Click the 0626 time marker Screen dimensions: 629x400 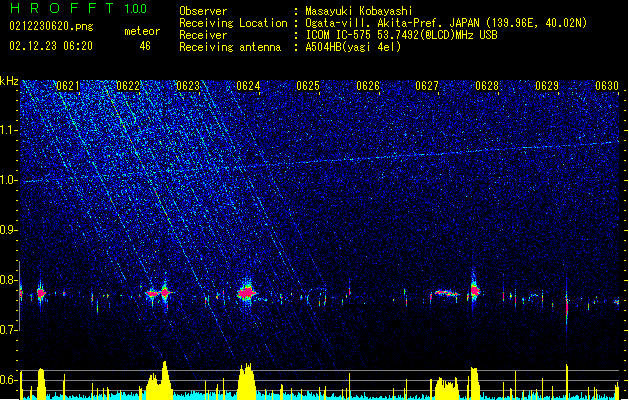[368, 86]
